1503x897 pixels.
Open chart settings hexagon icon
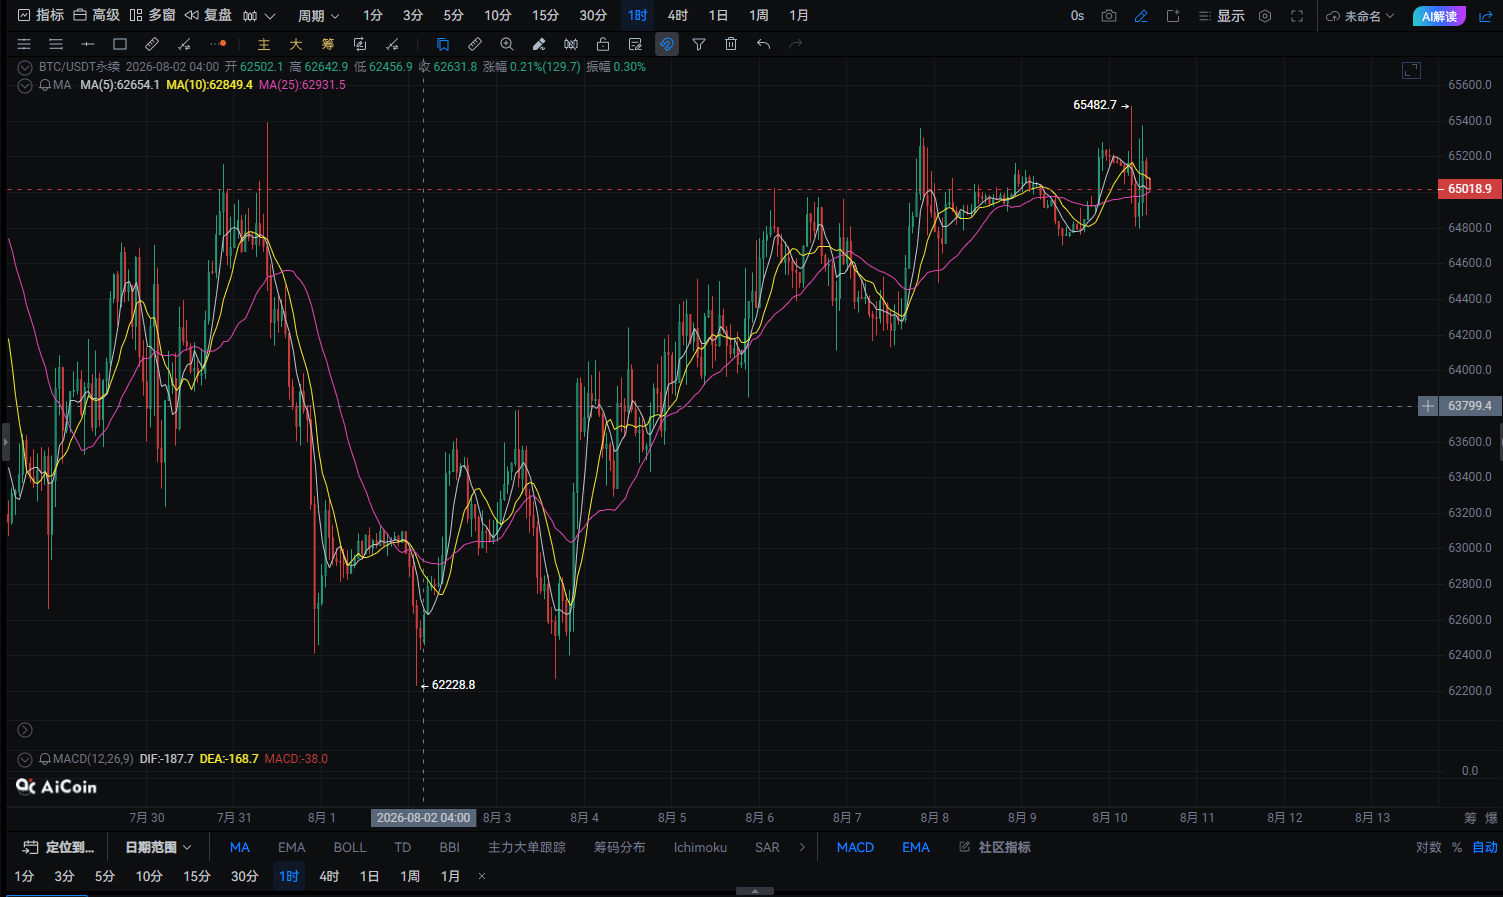pyautogui.click(x=1265, y=16)
